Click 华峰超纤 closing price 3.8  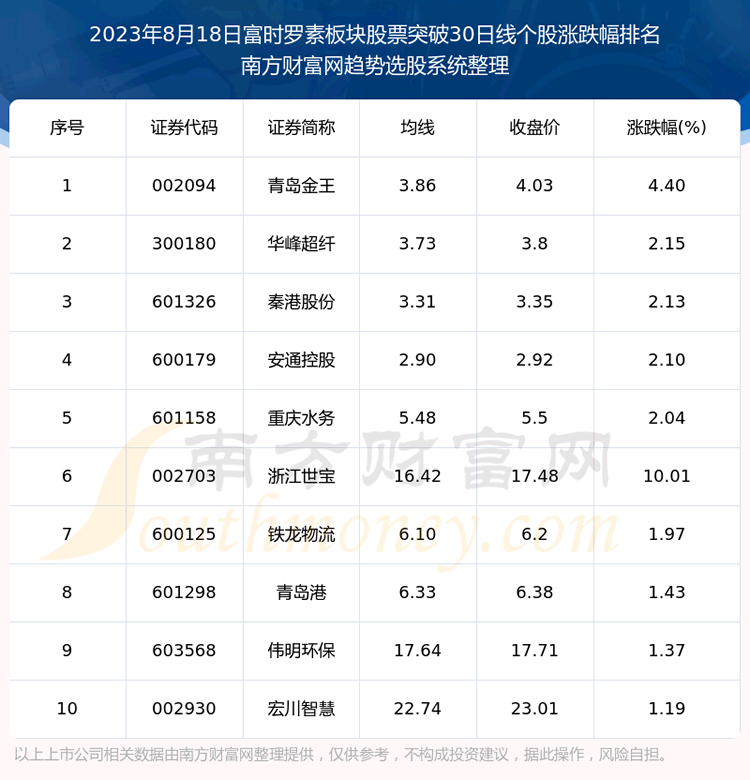tap(535, 244)
